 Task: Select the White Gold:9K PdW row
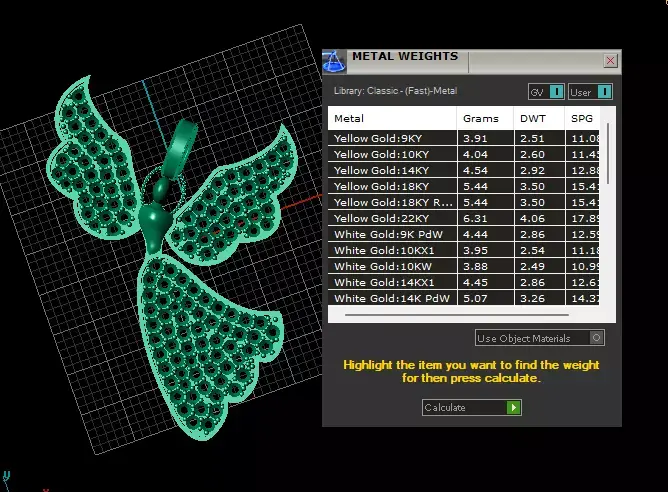pos(464,234)
